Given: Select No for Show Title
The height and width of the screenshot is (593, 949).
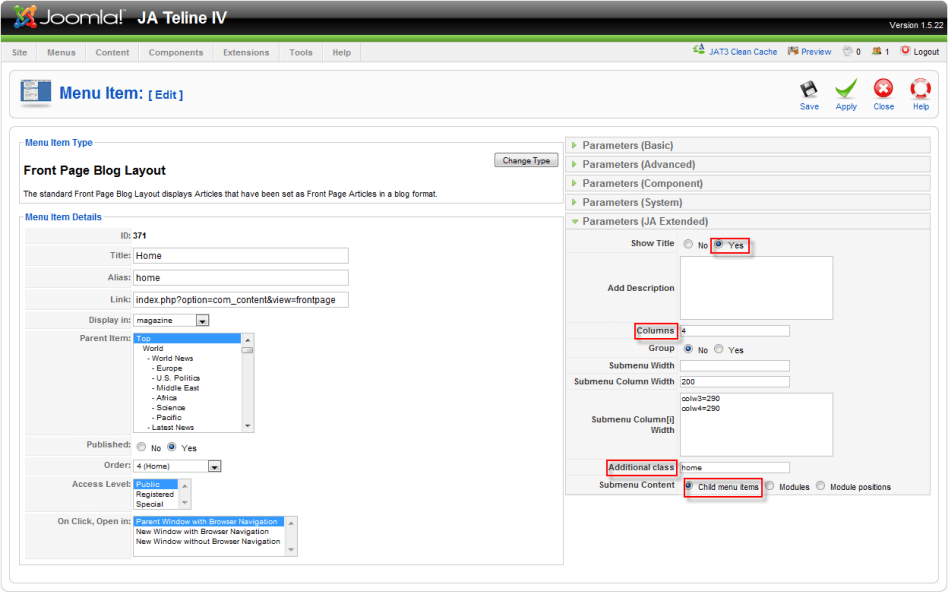Looking at the screenshot, I should point(688,244).
